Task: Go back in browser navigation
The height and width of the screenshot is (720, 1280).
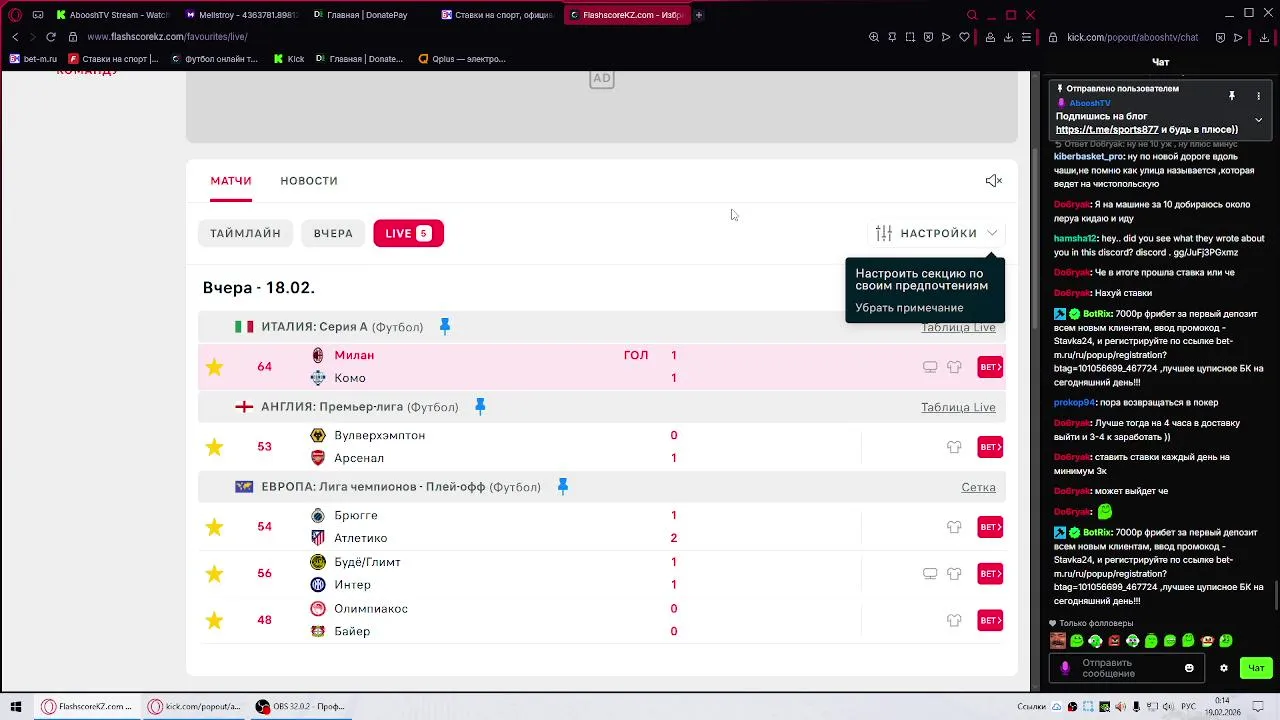Action: tap(14, 37)
